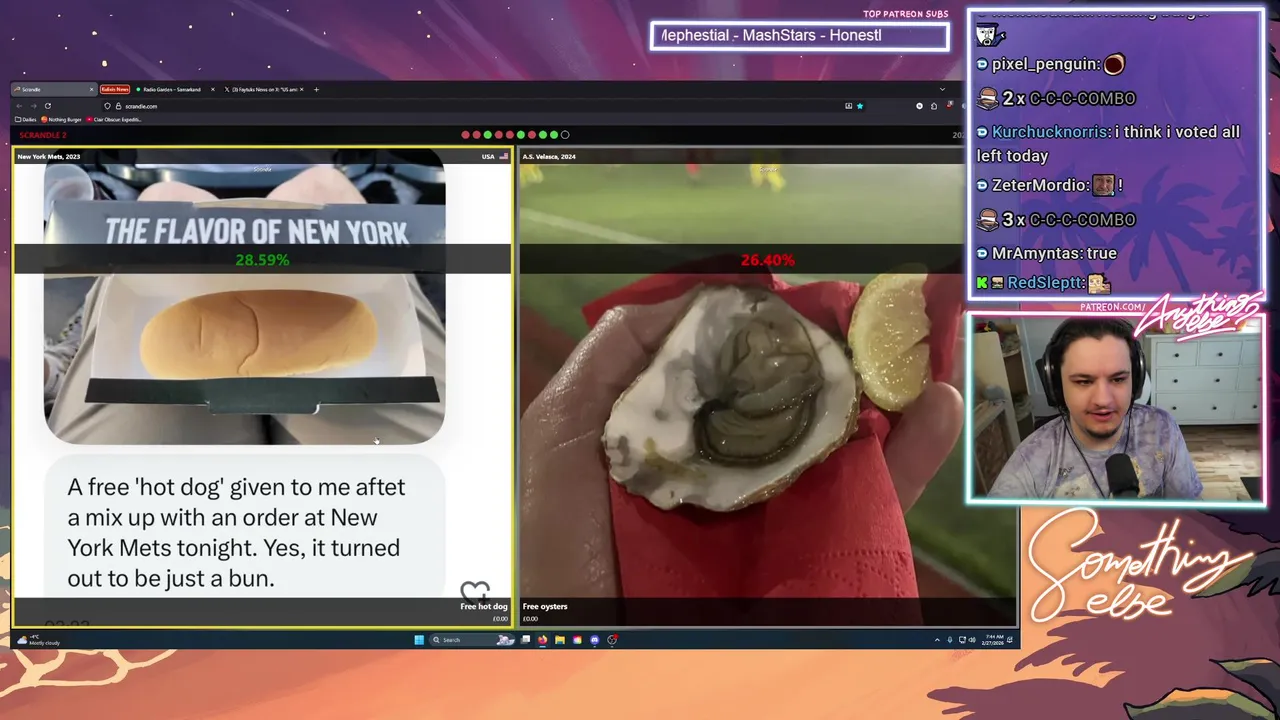Viewport: 1280px width, 720px height.
Task: Show hidden system tray icons
Action: tap(937, 640)
